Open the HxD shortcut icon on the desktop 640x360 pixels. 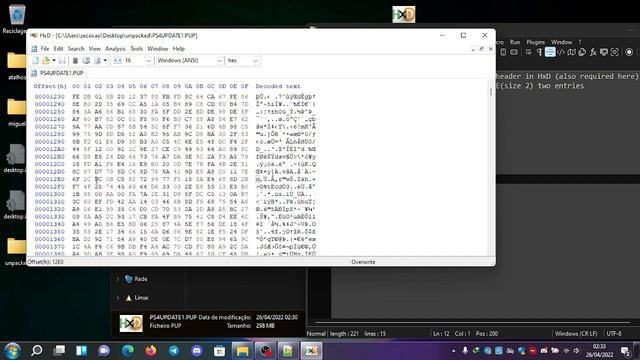[x=404, y=14]
